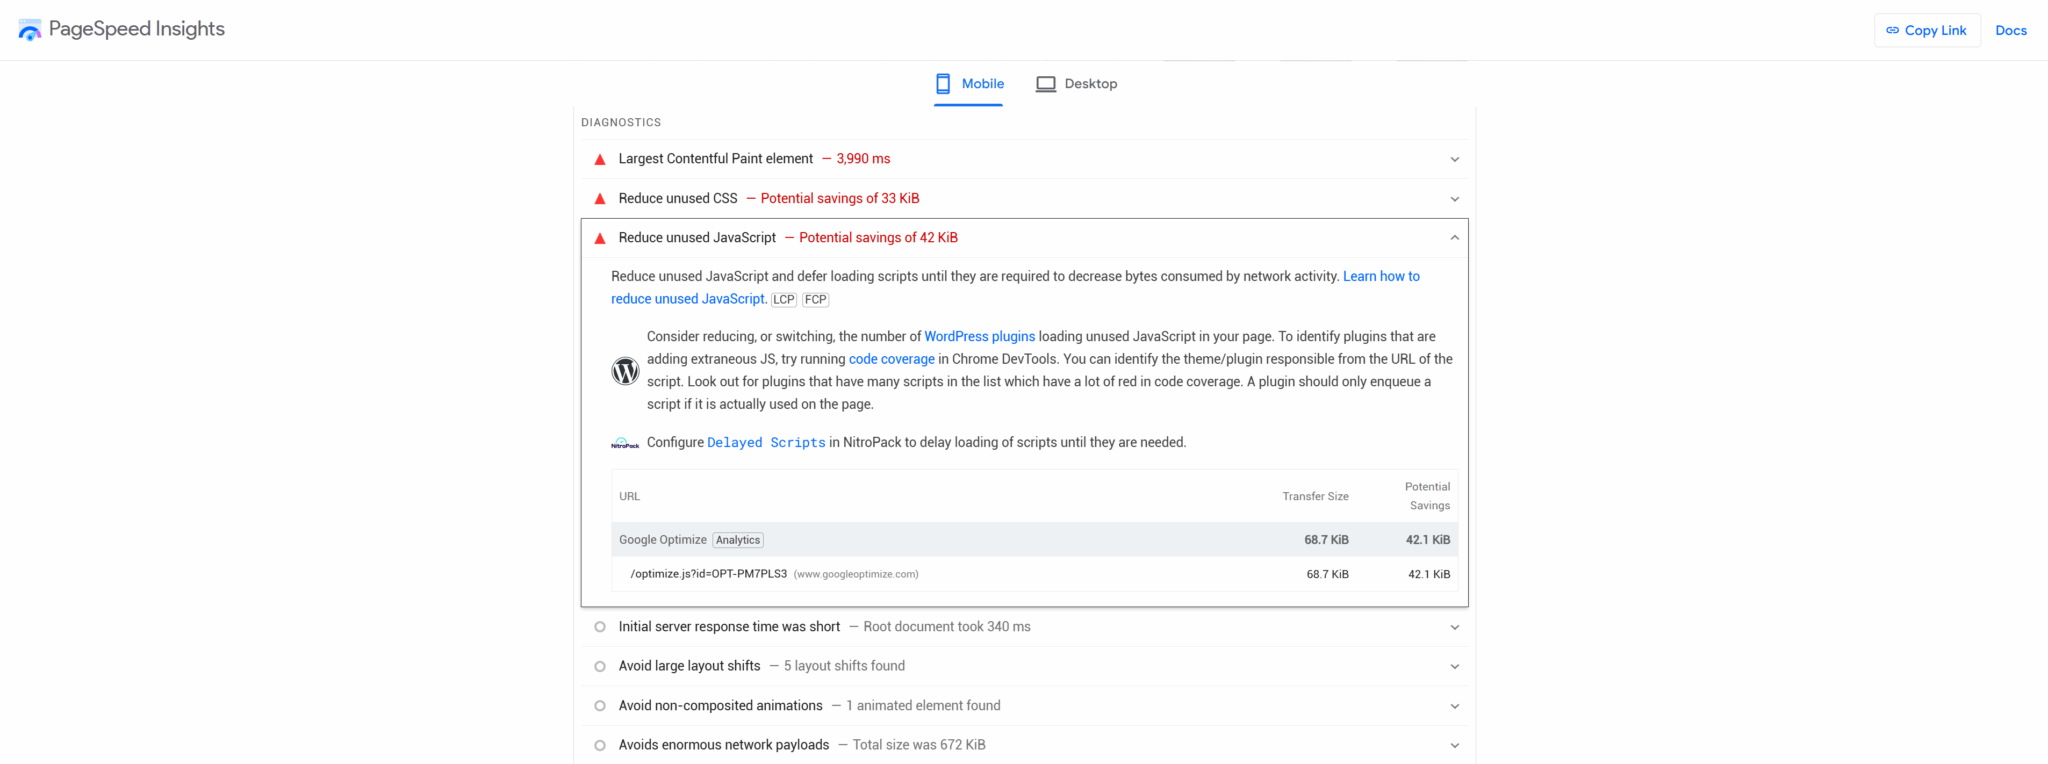
Task: Expand Avoids enormous network payloads chevron
Action: pos(1455,745)
